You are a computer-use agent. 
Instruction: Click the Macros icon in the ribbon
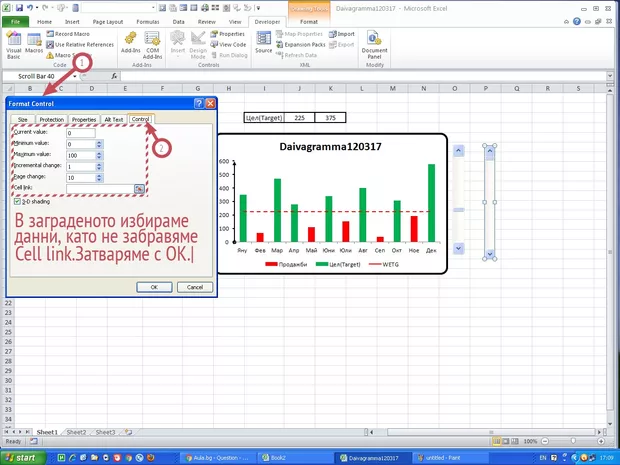tap(34, 44)
